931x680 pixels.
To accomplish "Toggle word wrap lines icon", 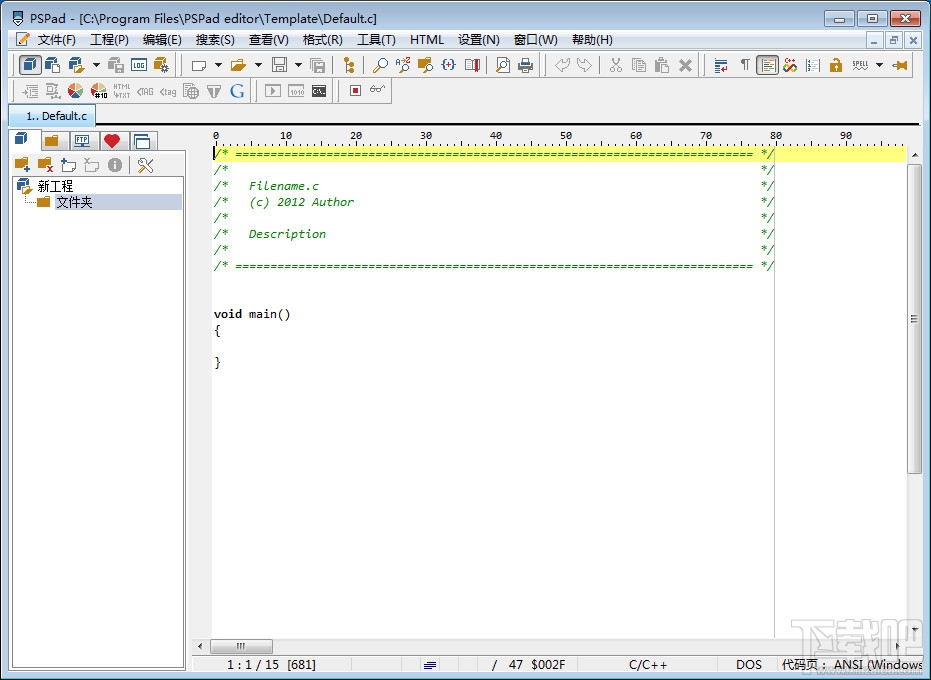I will click(x=721, y=65).
